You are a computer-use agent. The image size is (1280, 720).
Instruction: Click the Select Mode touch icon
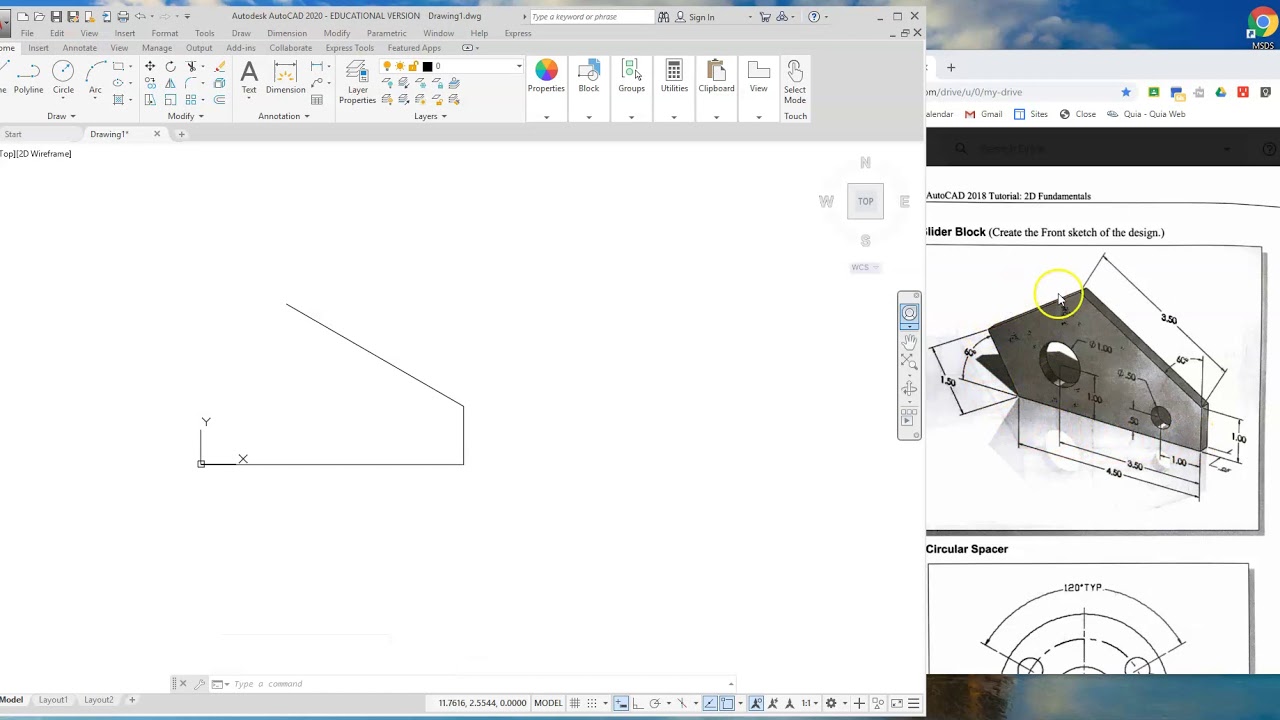pyautogui.click(x=795, y=82)
